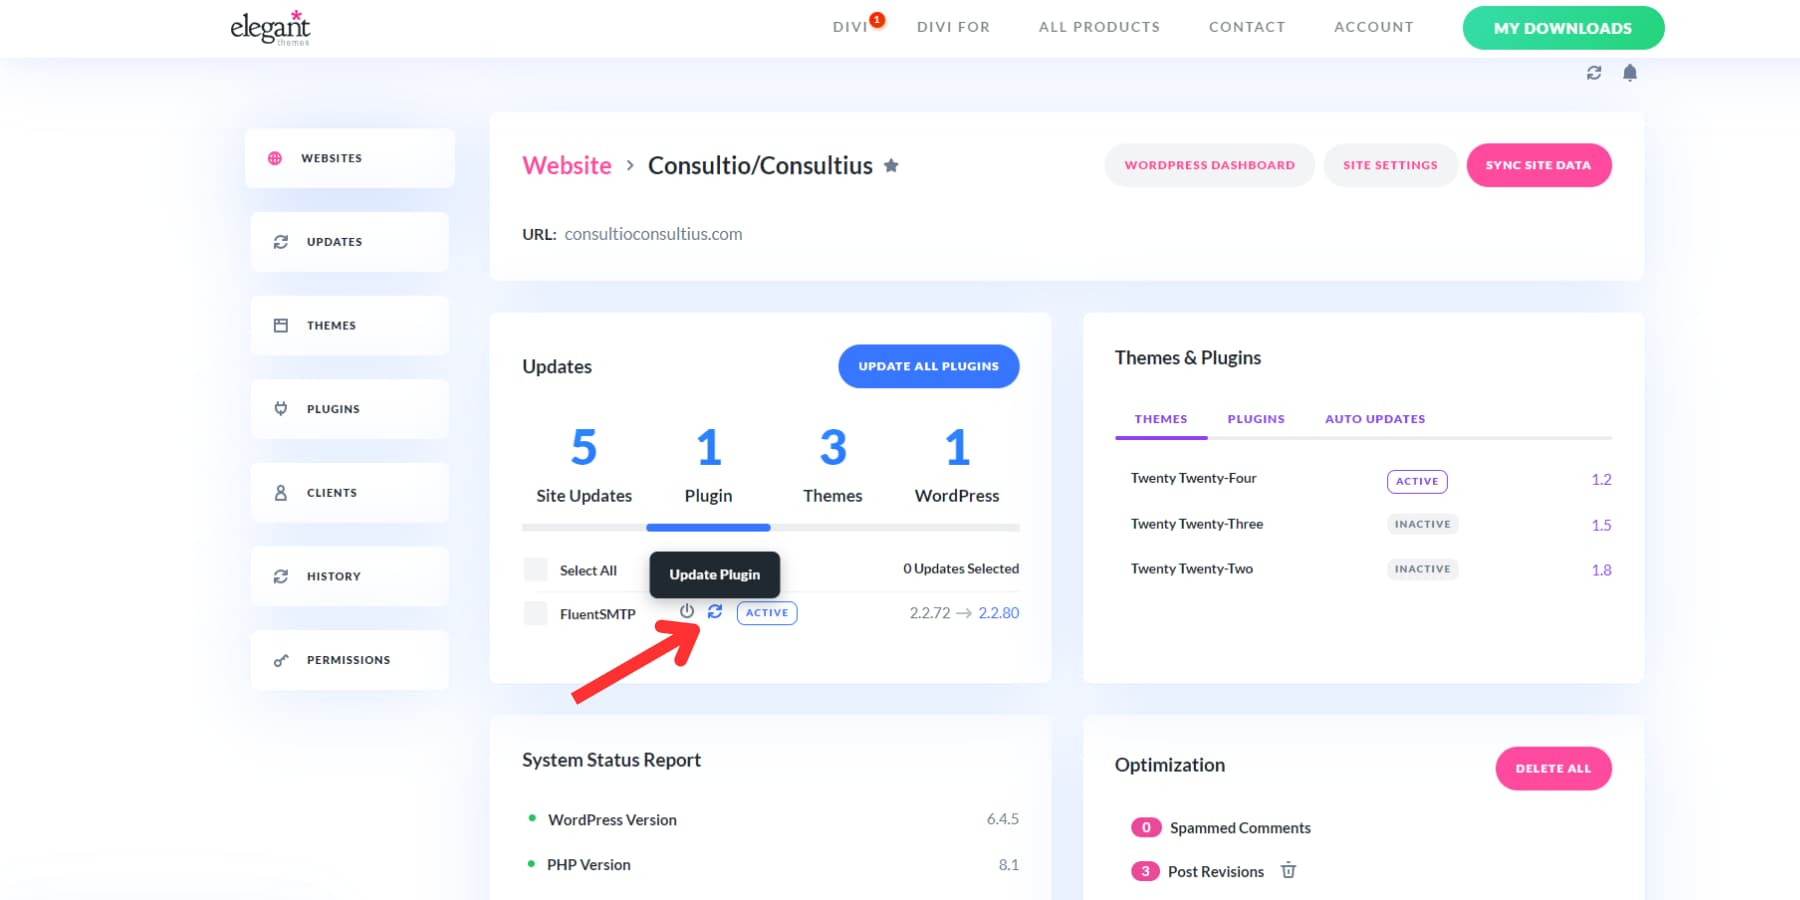Screen dimensions: 1800x900
Task: Check the FluentSMTP update checkbox
Action: (x=535, y=613)
